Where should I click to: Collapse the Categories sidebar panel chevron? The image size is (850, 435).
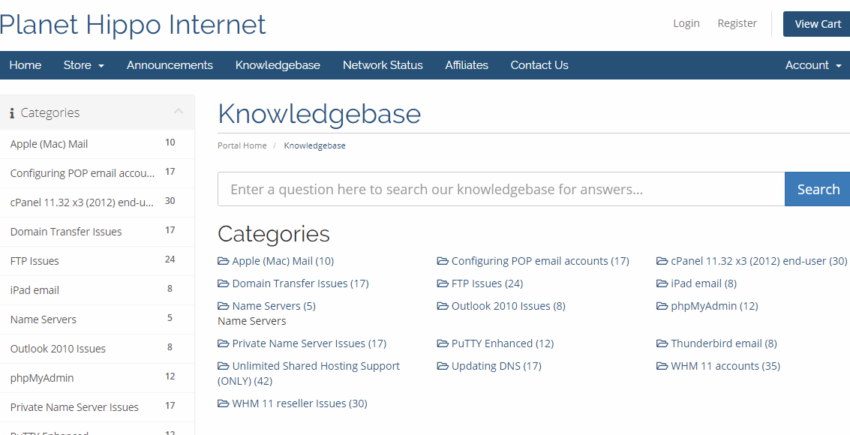(x=178, y=112)
